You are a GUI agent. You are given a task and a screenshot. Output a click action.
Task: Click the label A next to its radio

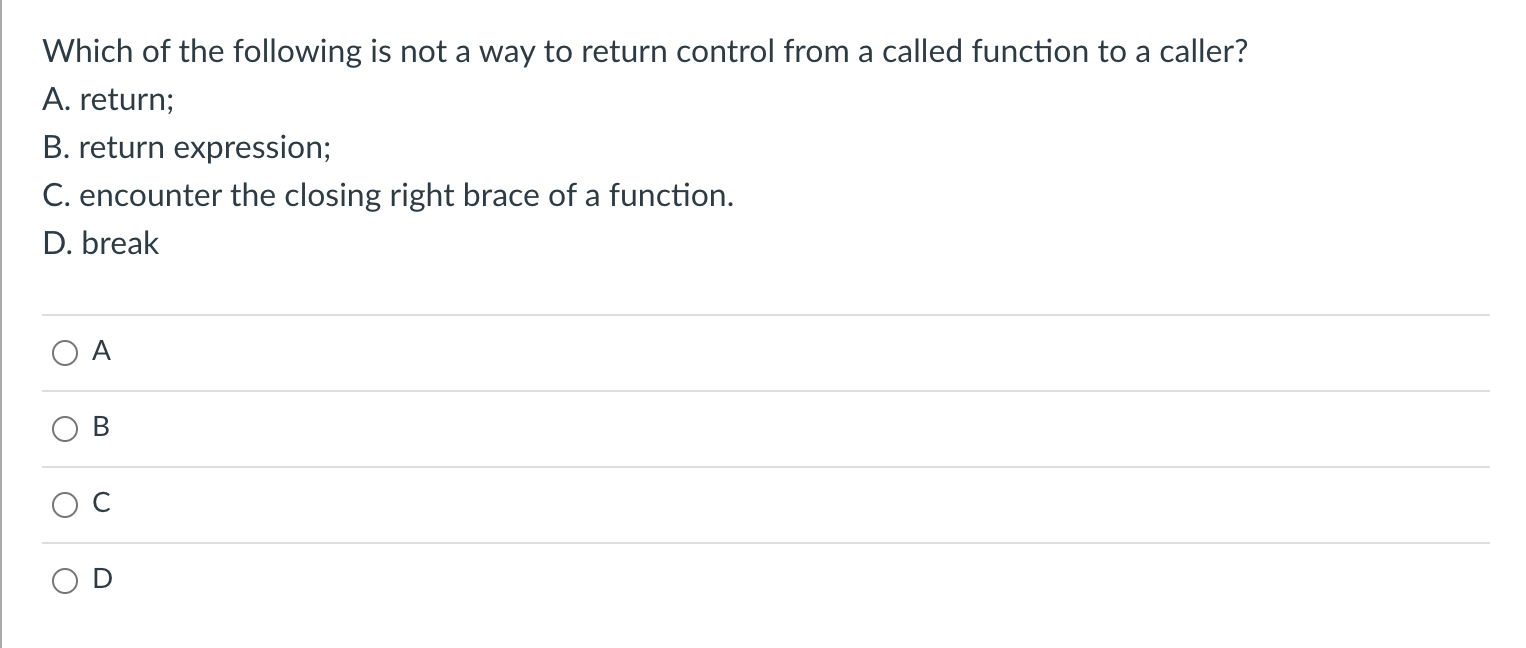tap(101, 352)
